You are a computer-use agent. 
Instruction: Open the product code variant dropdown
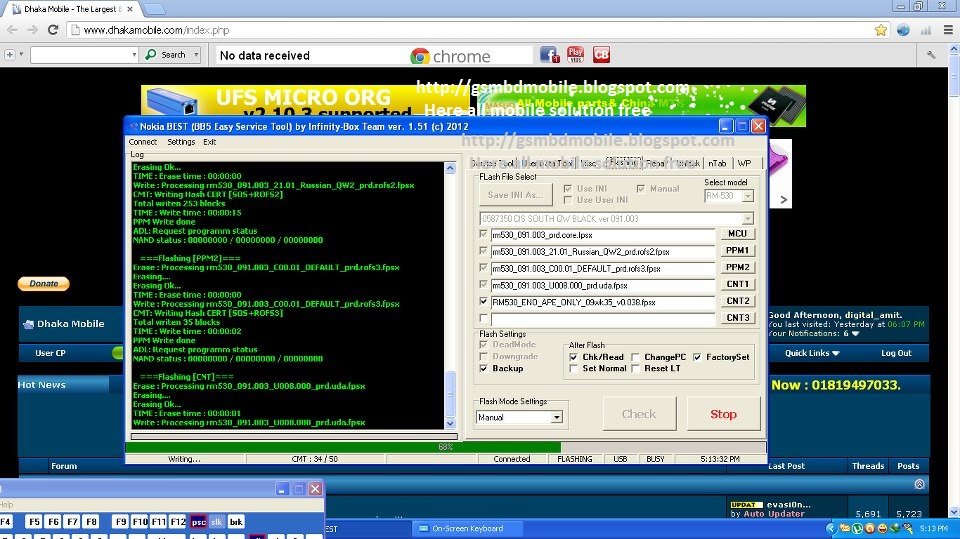click(x=748, y=219)
